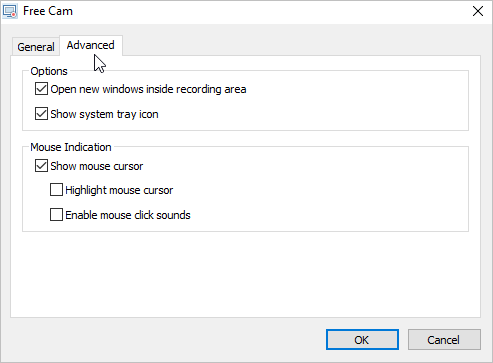493x363 pixels.
Task: Tick the Enable mouse click sounds checkbox
Action: click(56, 215)
